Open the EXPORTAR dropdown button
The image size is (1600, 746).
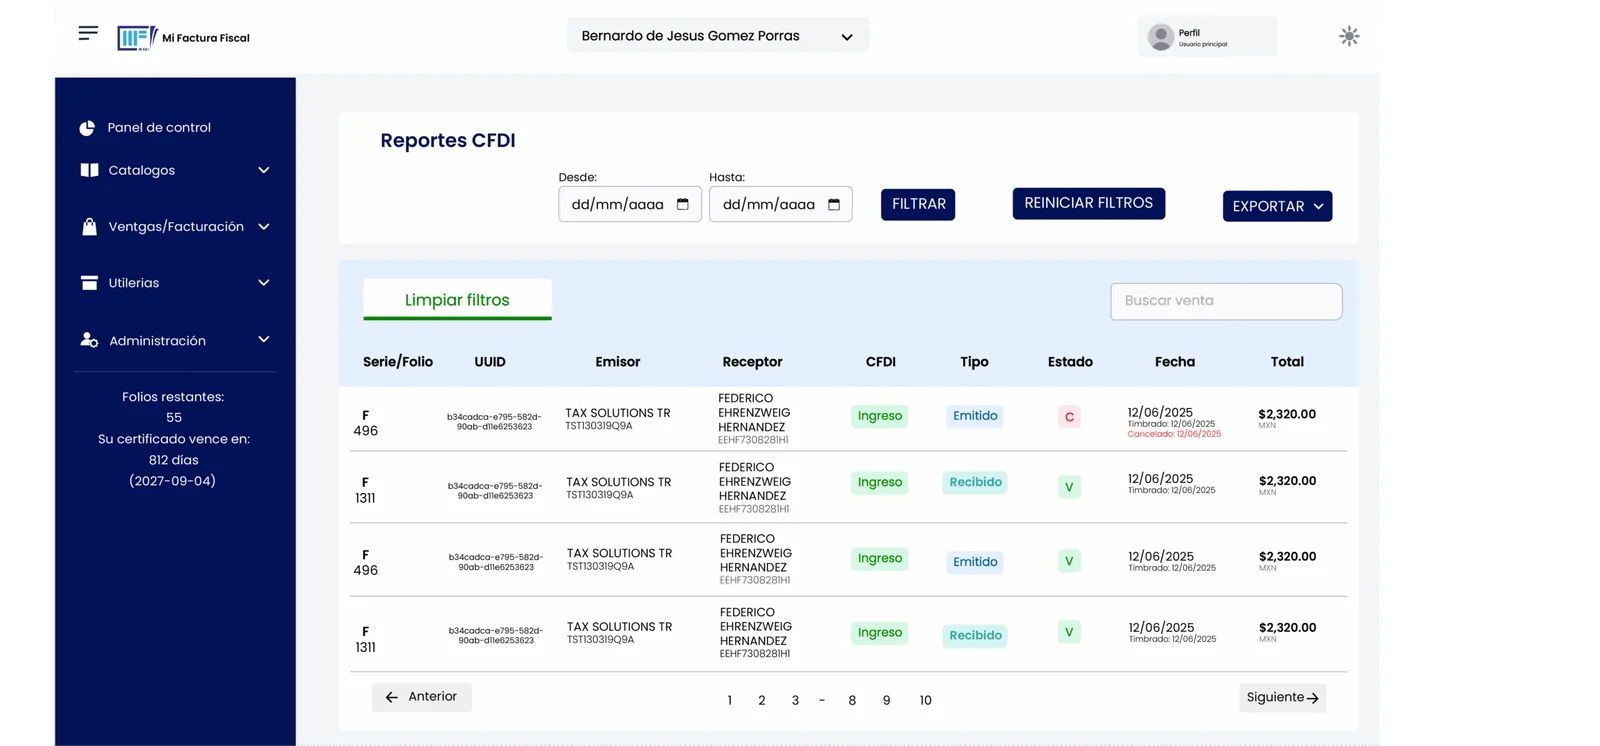[1277, 206]
